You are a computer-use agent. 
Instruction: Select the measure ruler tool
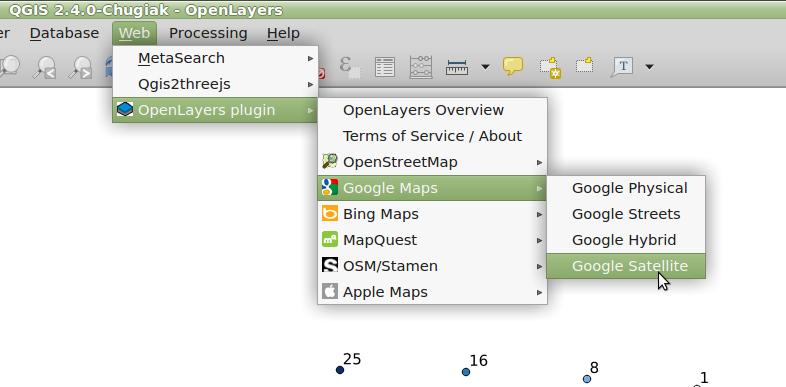click(x=457, y=67)
